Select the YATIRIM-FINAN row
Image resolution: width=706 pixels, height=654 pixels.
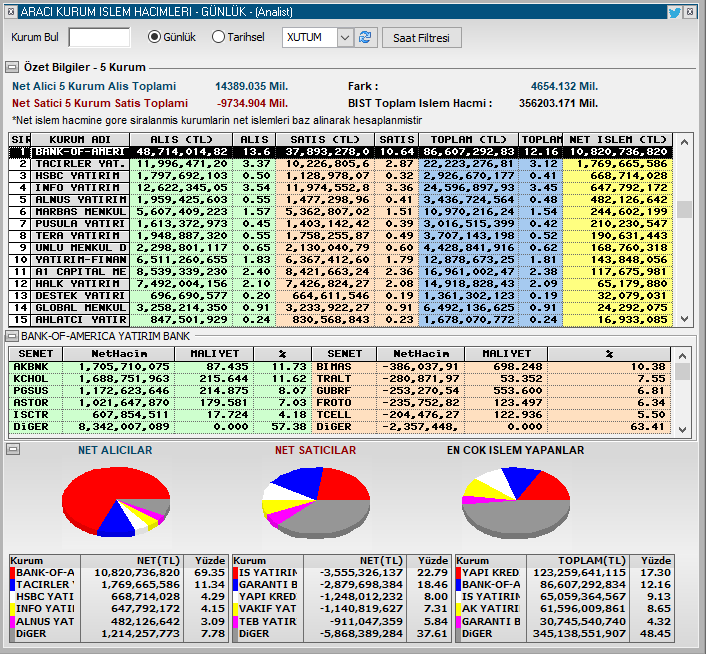(x=341, y=260)
